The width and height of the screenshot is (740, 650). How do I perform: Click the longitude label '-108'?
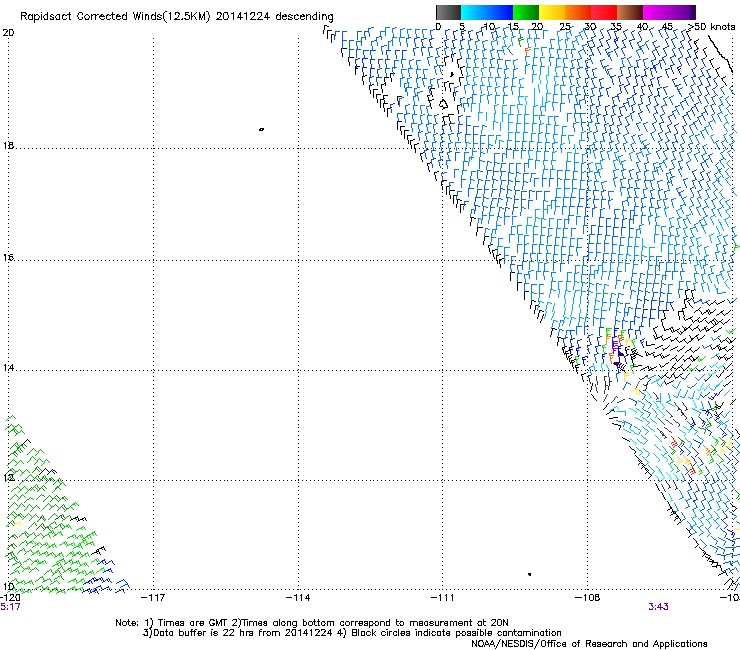click(588, 598)
